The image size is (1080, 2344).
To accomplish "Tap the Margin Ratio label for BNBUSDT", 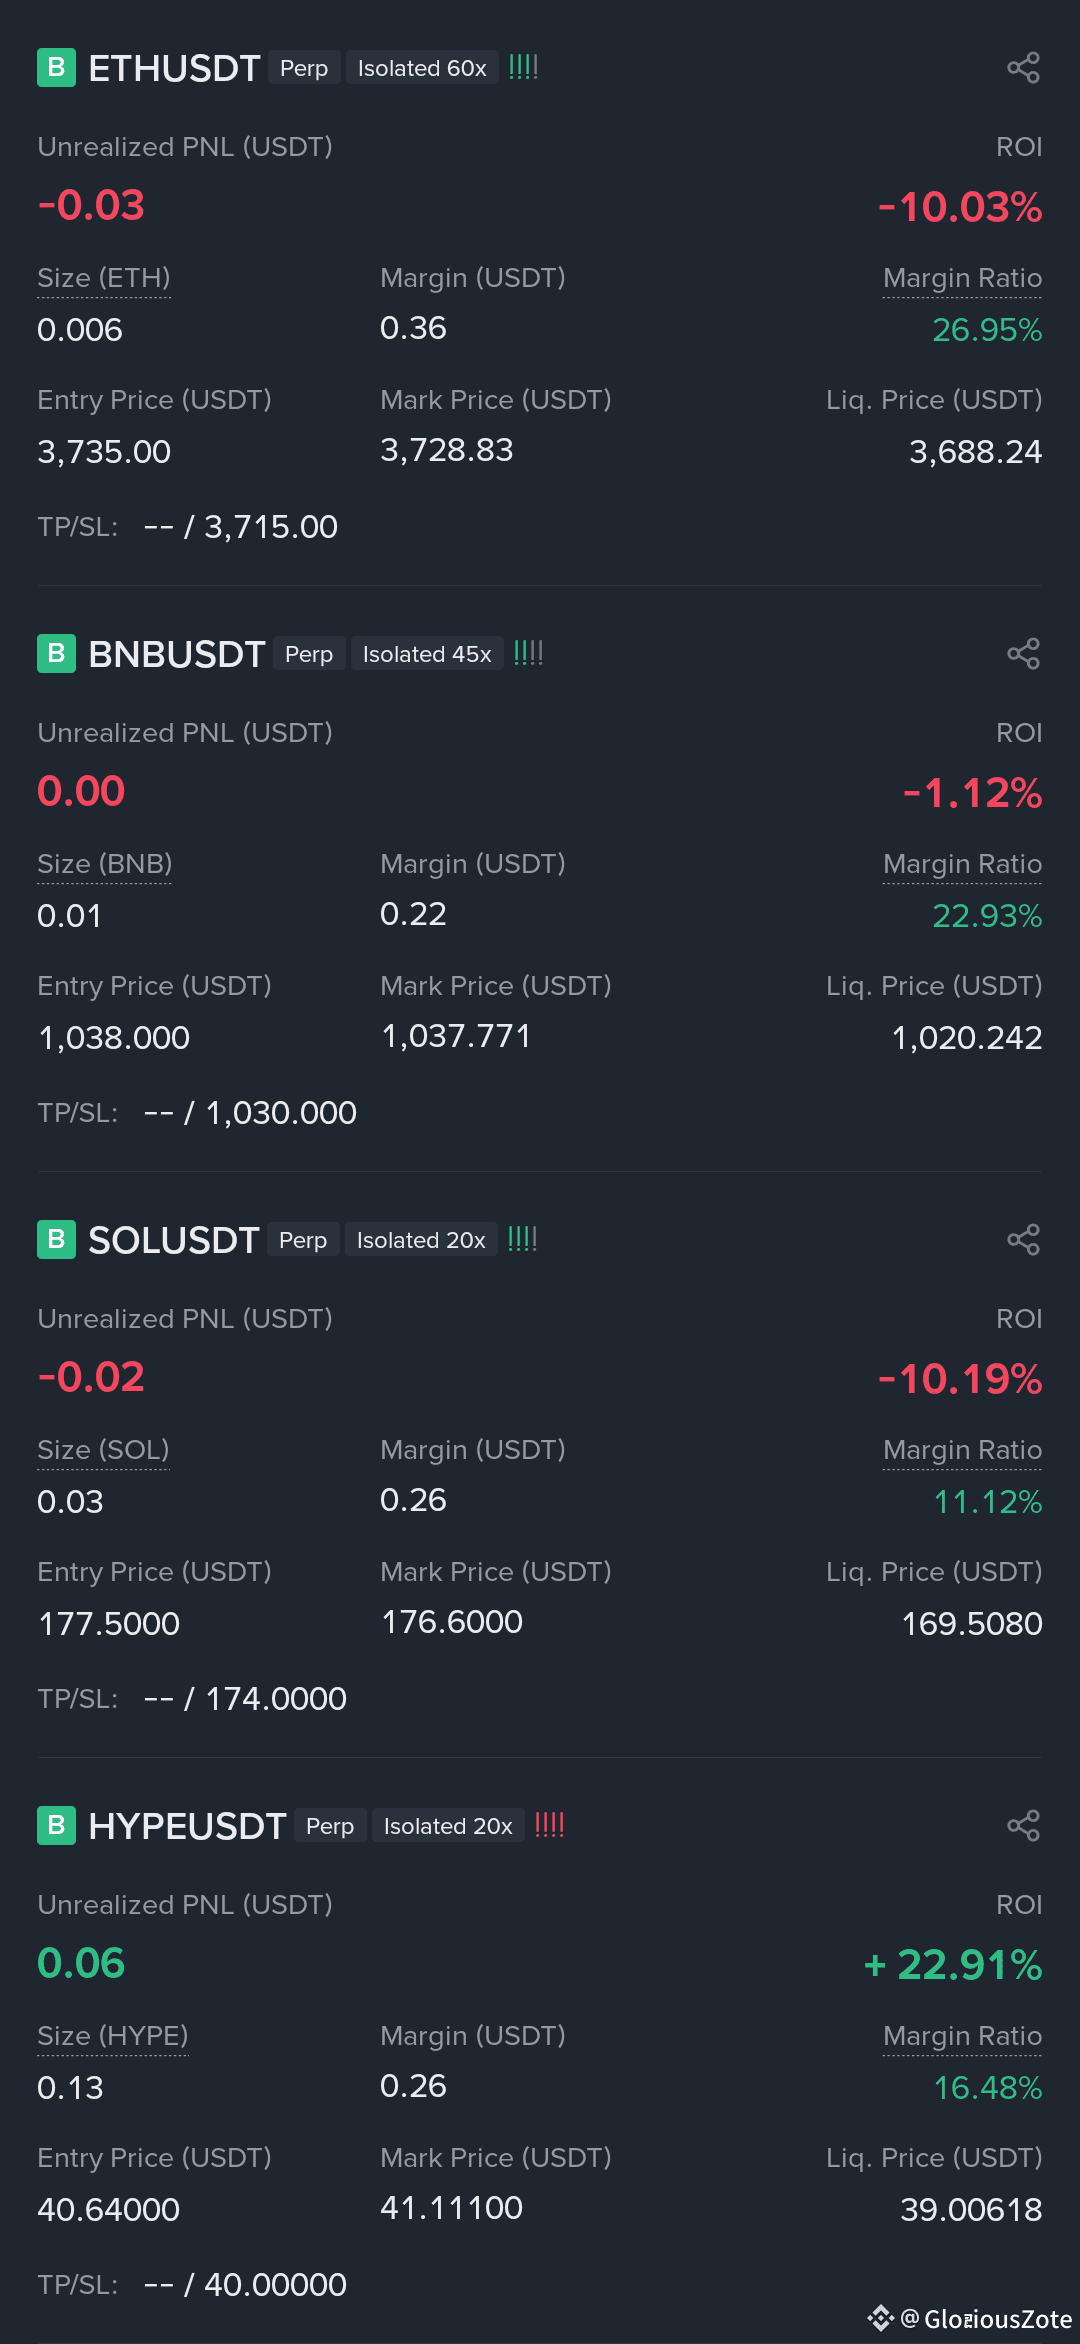I will click(962, 865).
